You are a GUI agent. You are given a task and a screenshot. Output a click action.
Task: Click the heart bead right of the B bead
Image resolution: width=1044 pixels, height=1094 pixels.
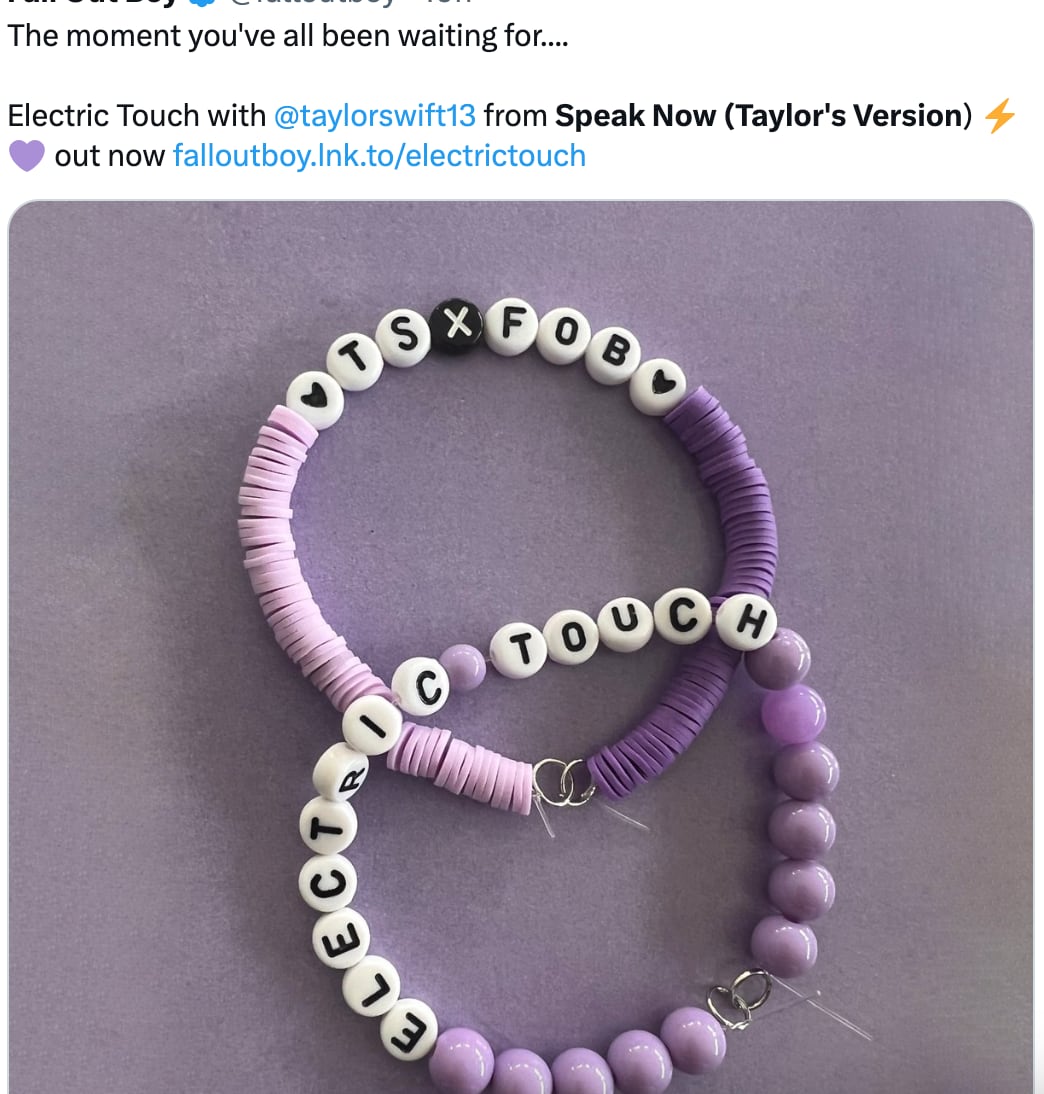[659, 385]
